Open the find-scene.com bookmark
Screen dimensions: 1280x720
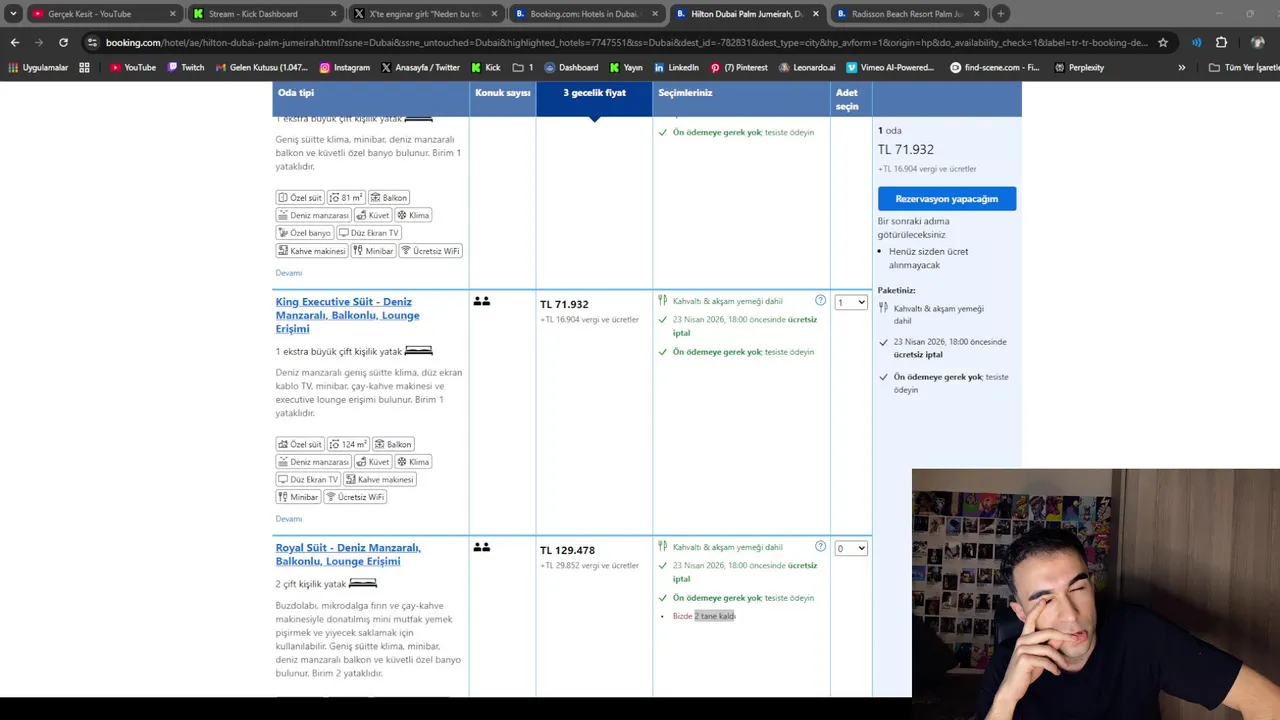pyautogui.click(x=994, y=67)
